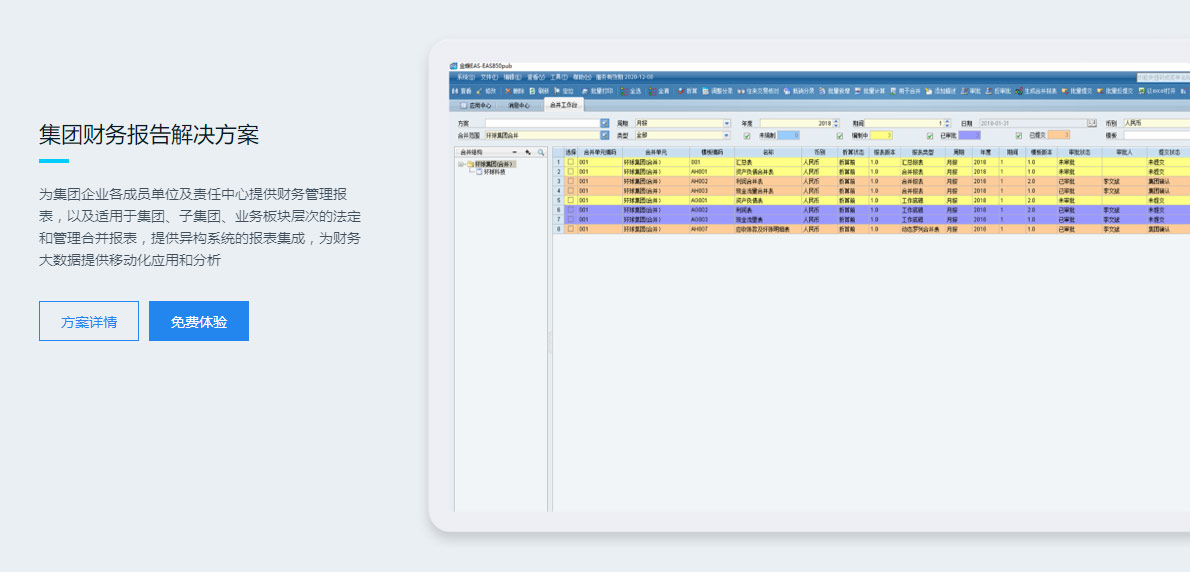The height and width of the screenshot is (572, 1190).
Task: Open the 日期 calendar picker icon
Action: click(1092, 123)
